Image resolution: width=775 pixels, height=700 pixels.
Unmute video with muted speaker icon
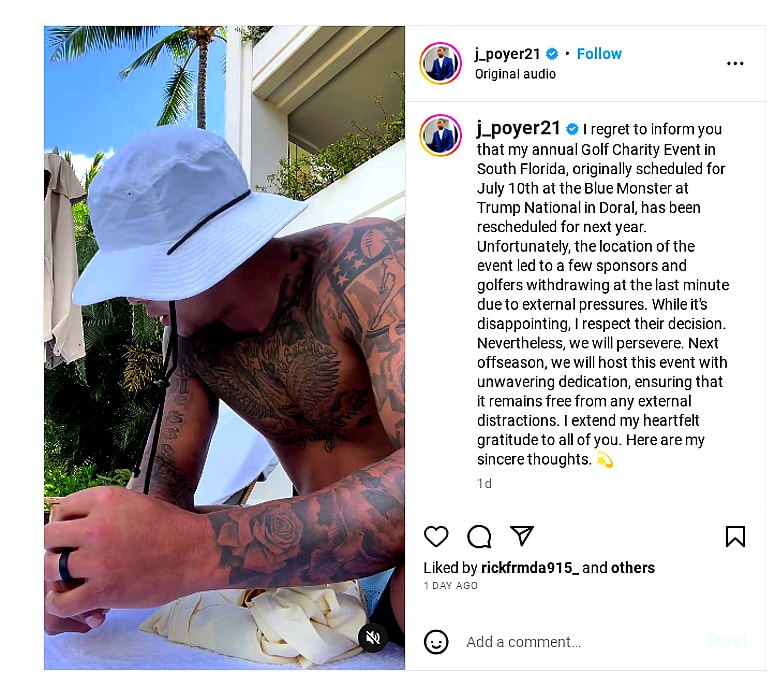click(373, 638)
